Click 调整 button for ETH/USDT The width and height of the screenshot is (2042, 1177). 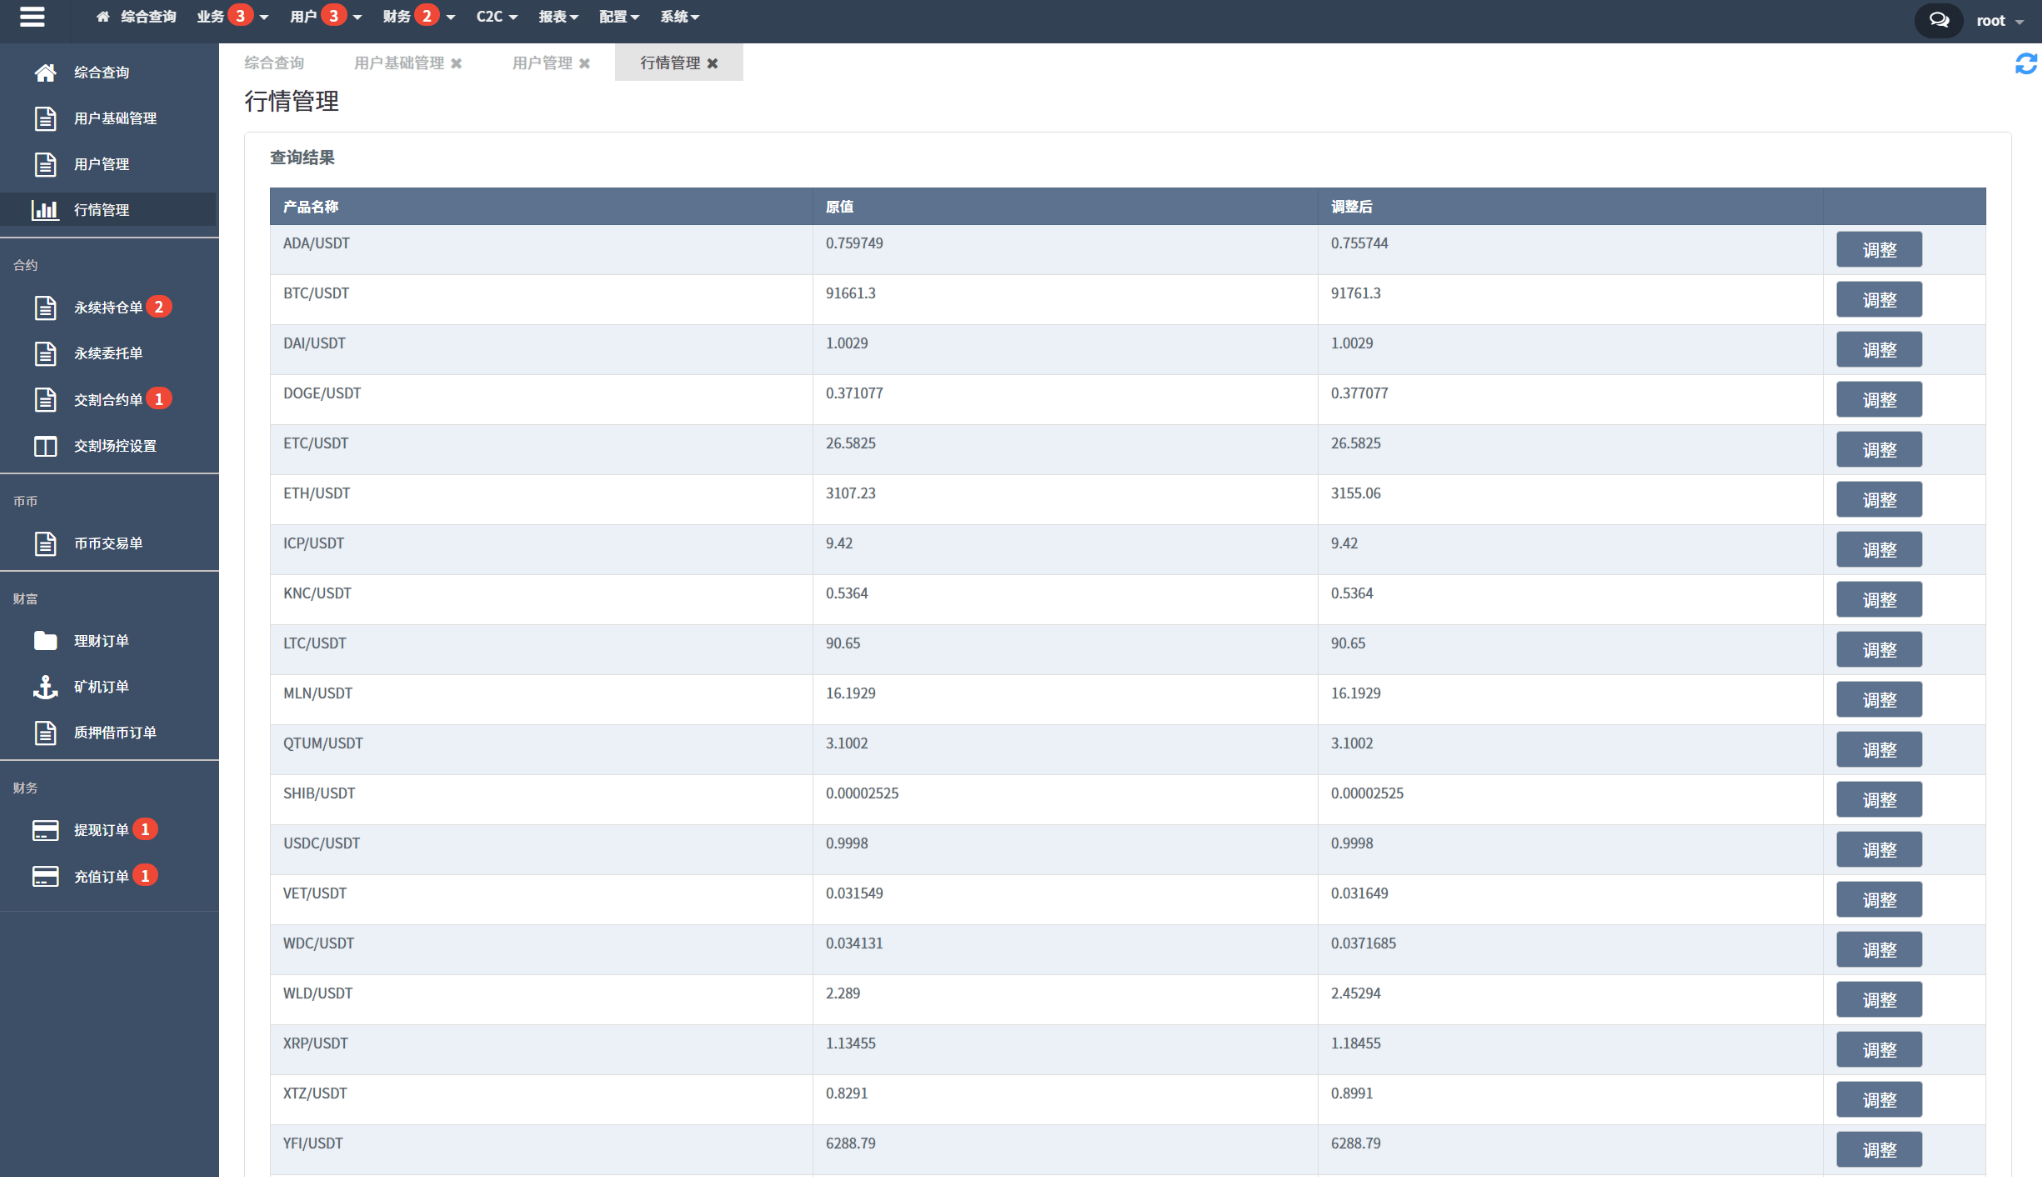pos(1879,500)
